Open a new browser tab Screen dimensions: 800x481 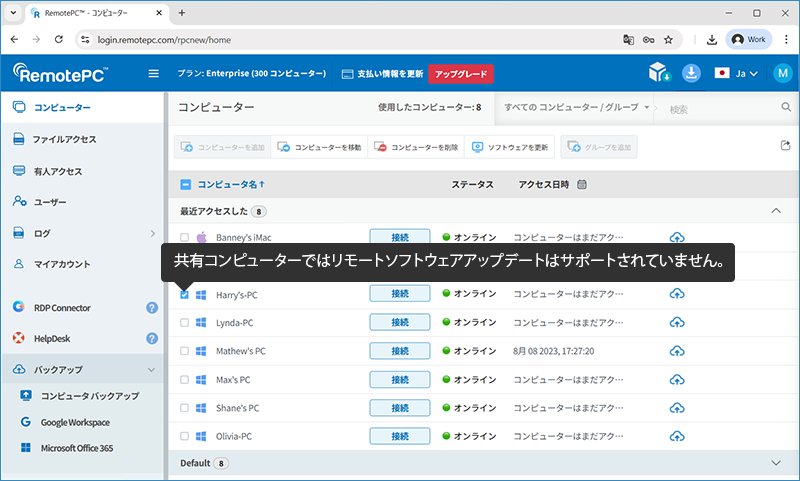(x=182, y=13)
